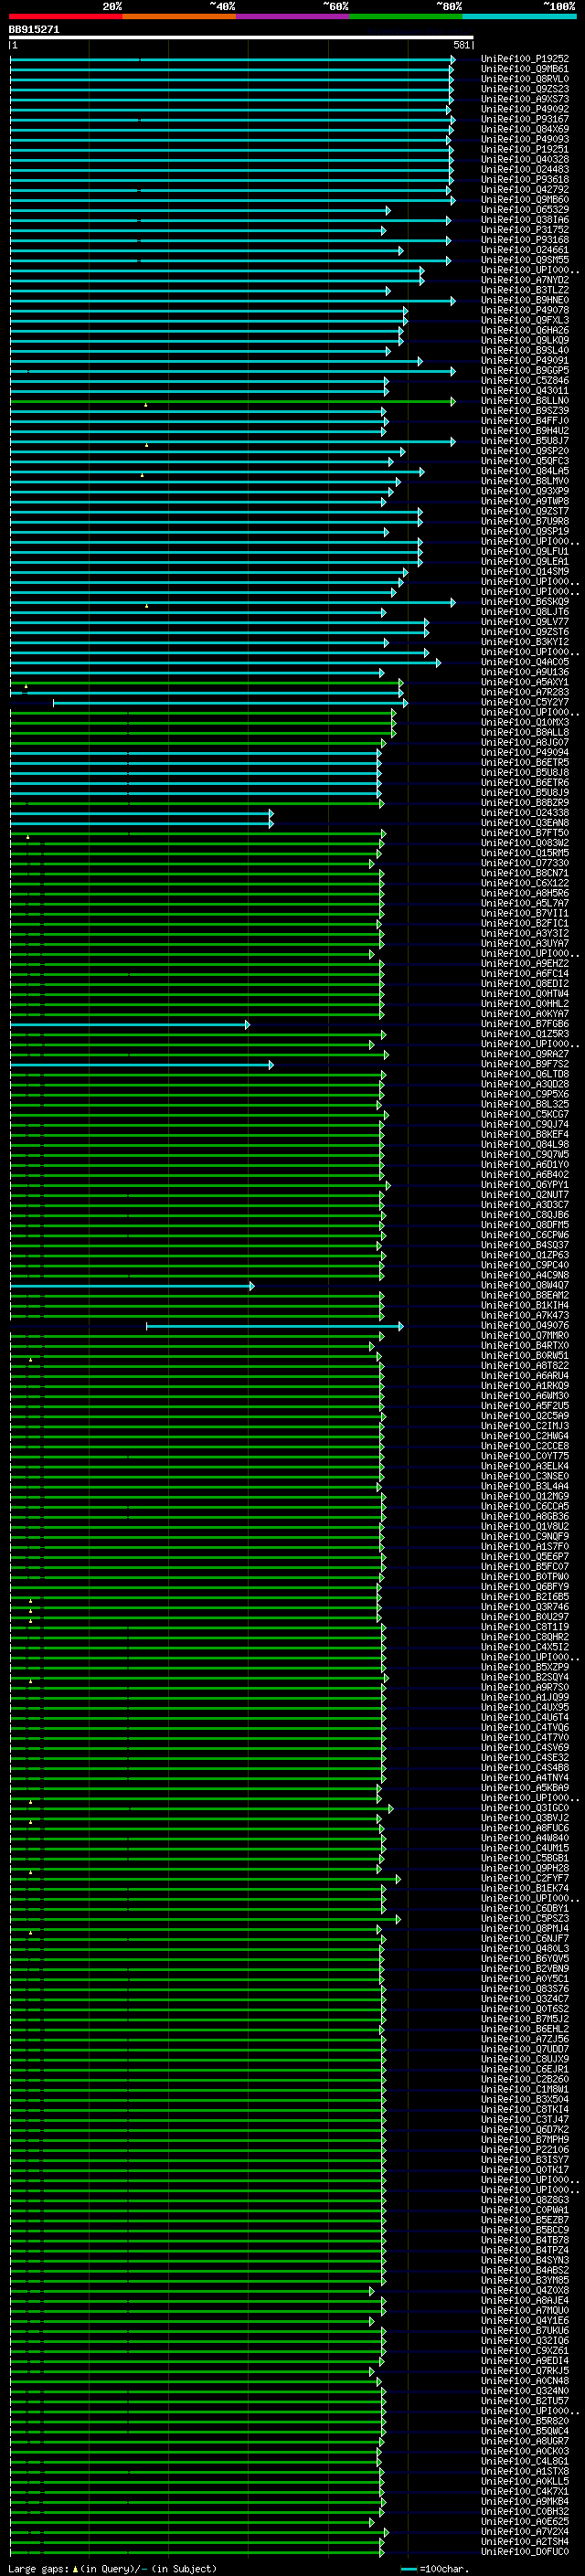This screenshot has height=2576, width=585.
Task: Select hit label UniRef100_P93168
Action: pyautogui.click(x=525, y=240)
